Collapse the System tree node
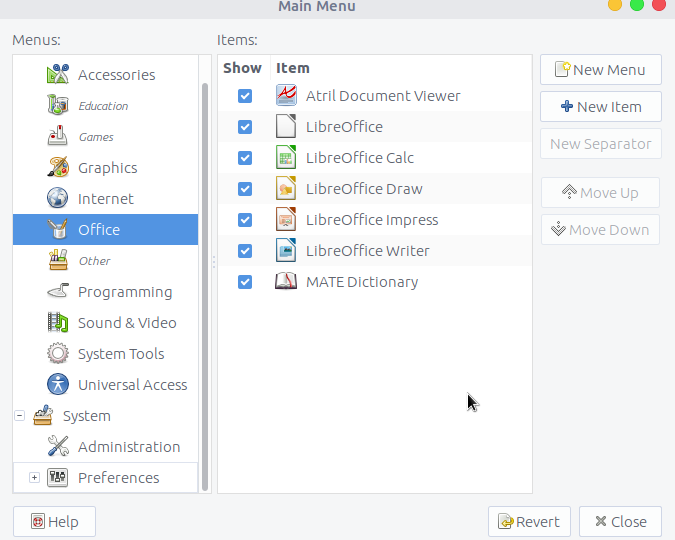This screenshot has height=540, width=675. pos(19,416)
